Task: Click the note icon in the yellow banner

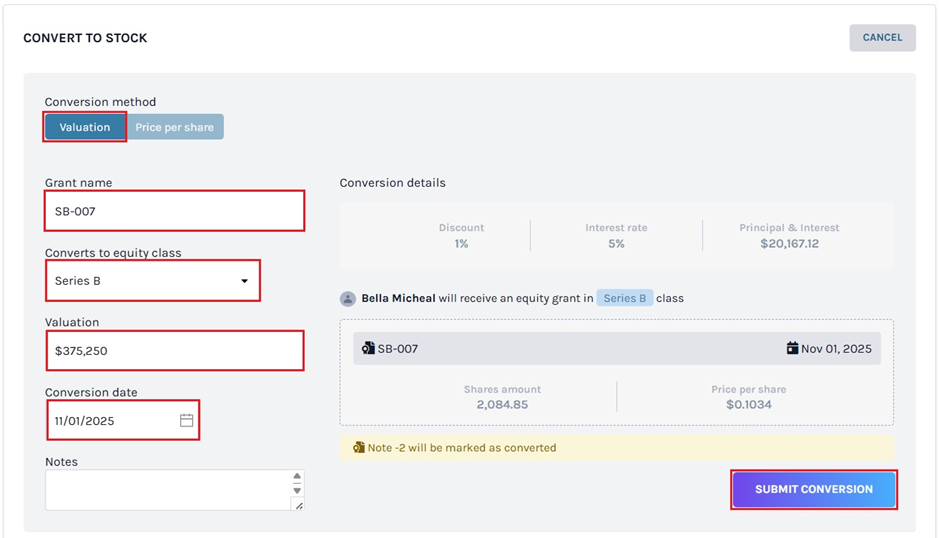Action: (358, 448)
